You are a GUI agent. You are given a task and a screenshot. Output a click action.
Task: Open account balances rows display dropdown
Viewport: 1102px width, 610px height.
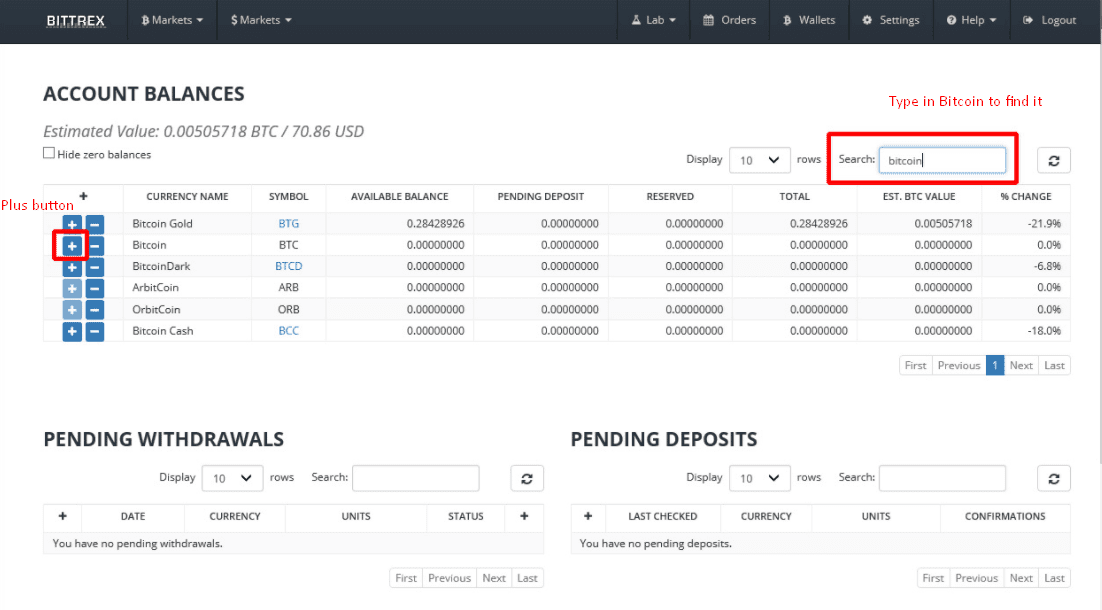760,160
